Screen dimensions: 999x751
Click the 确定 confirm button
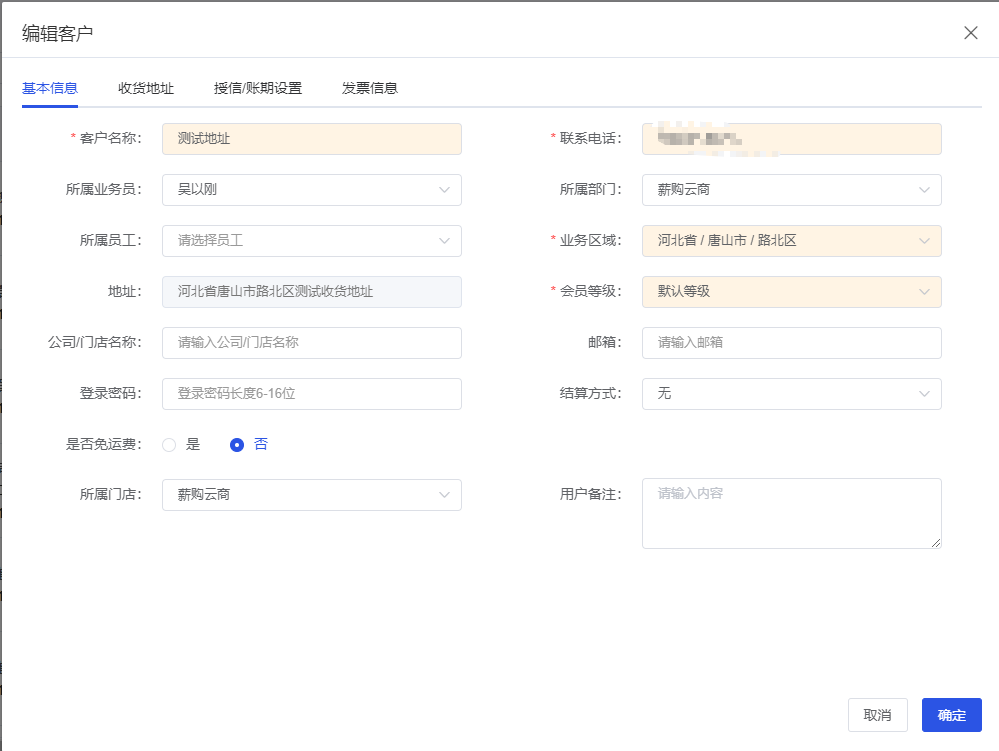951,715
